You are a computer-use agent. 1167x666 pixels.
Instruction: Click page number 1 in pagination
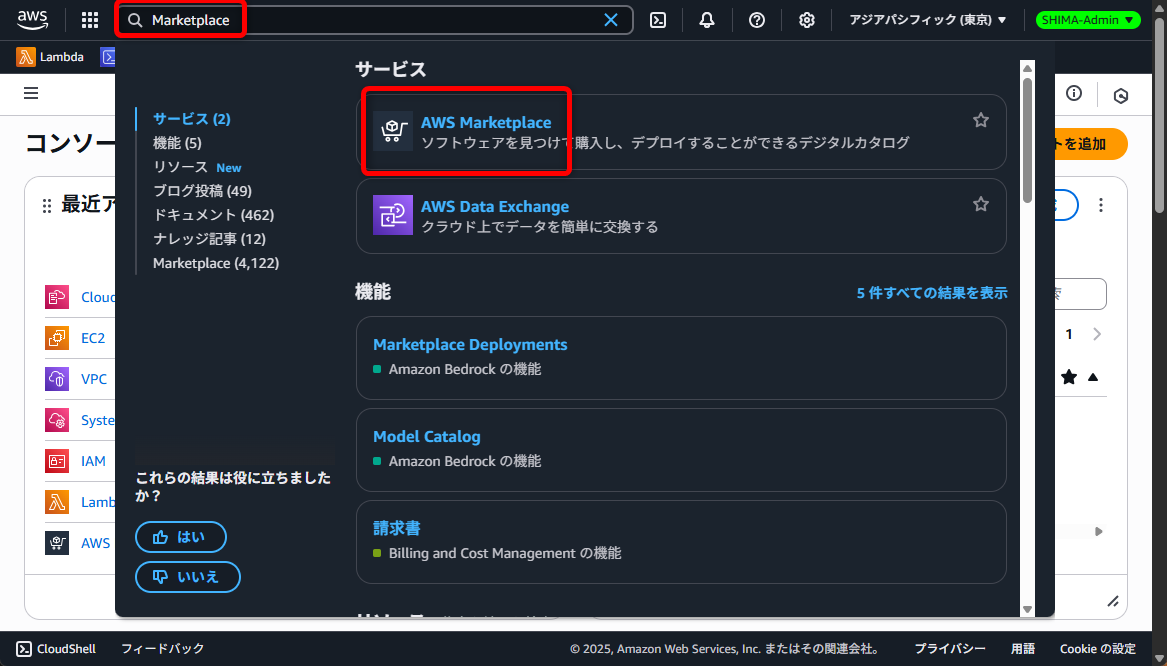1069,334
